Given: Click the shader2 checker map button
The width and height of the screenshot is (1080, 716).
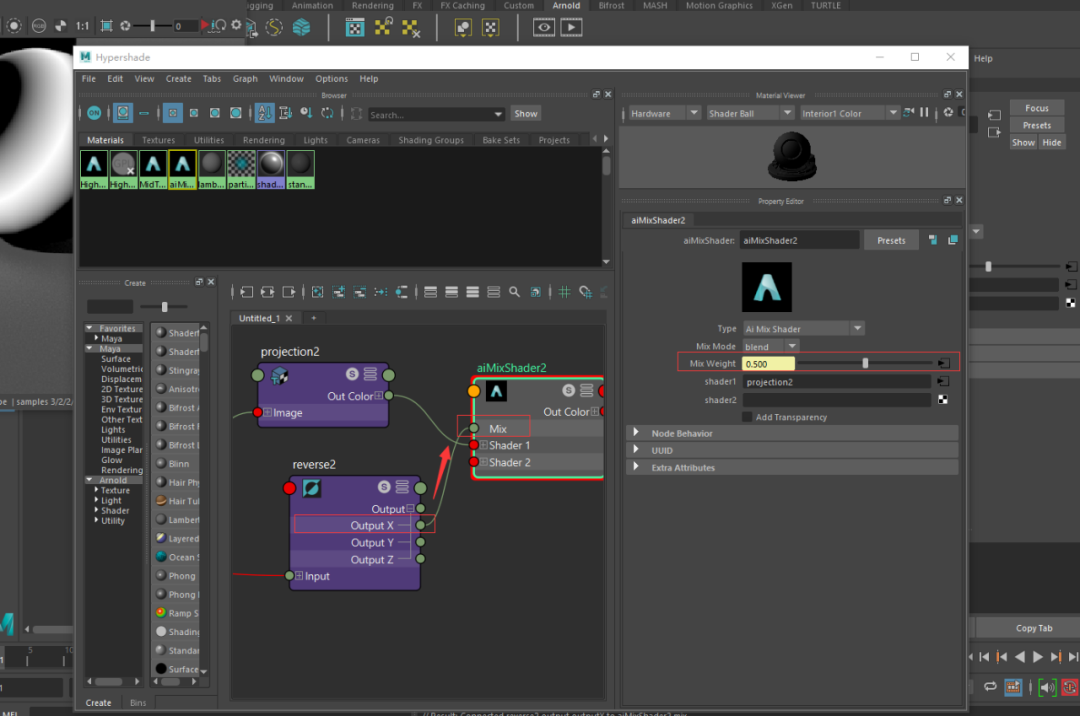Looking at the screenshot, I should click(x=942, y=400).
